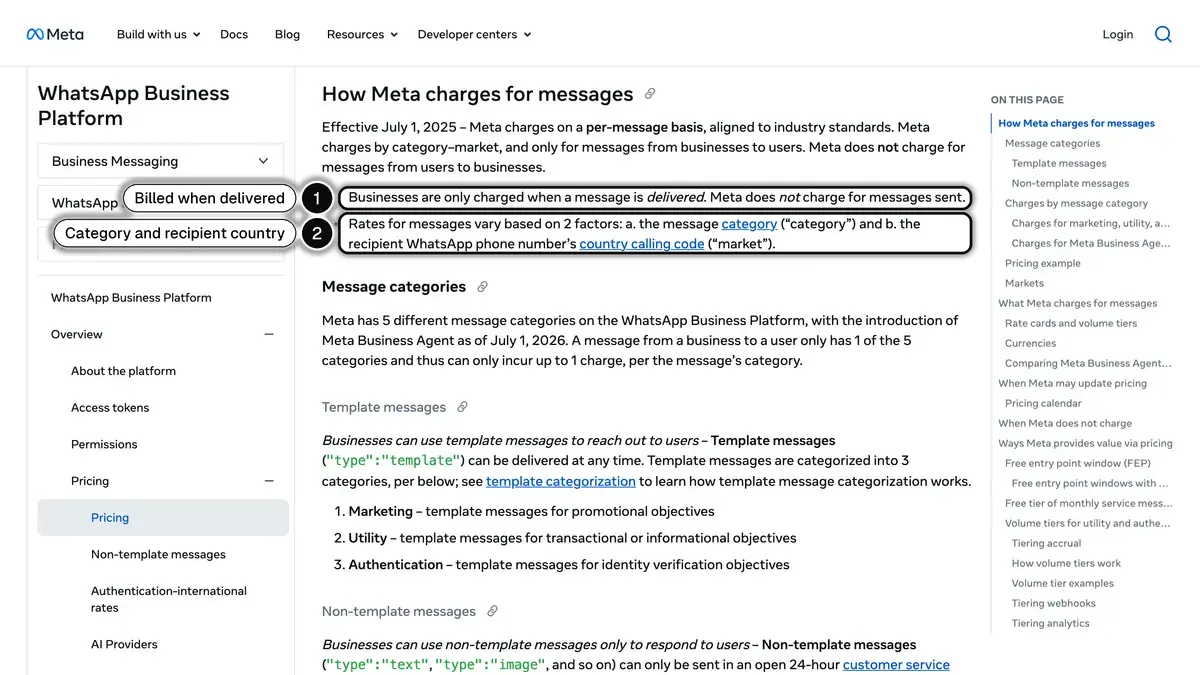Jump to Markets section
The width and height of the screenshot is (1200, 675).
point(1024,283)
